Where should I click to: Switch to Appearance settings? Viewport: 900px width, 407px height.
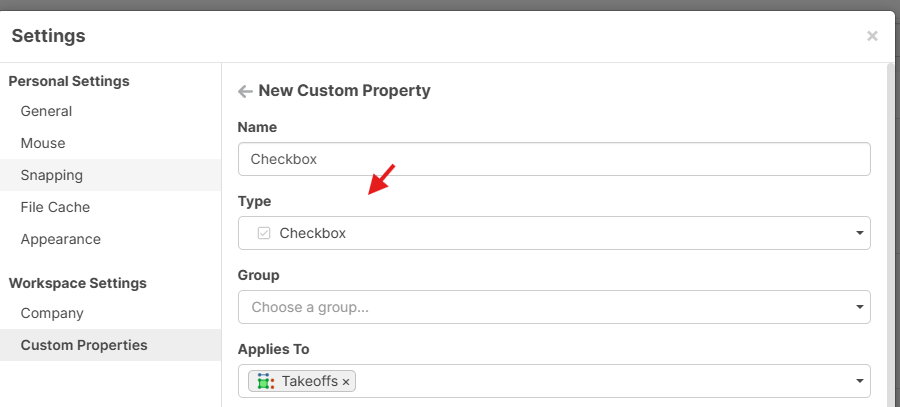[x=60, y=239]
